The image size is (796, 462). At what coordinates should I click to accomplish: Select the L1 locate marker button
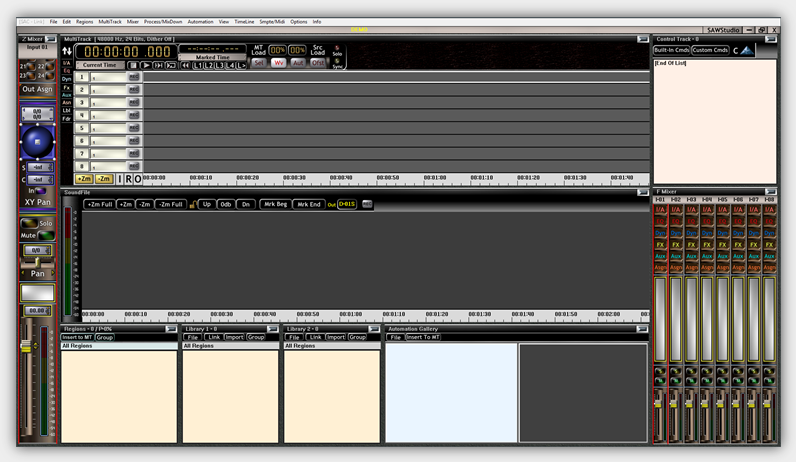(199, 65)
